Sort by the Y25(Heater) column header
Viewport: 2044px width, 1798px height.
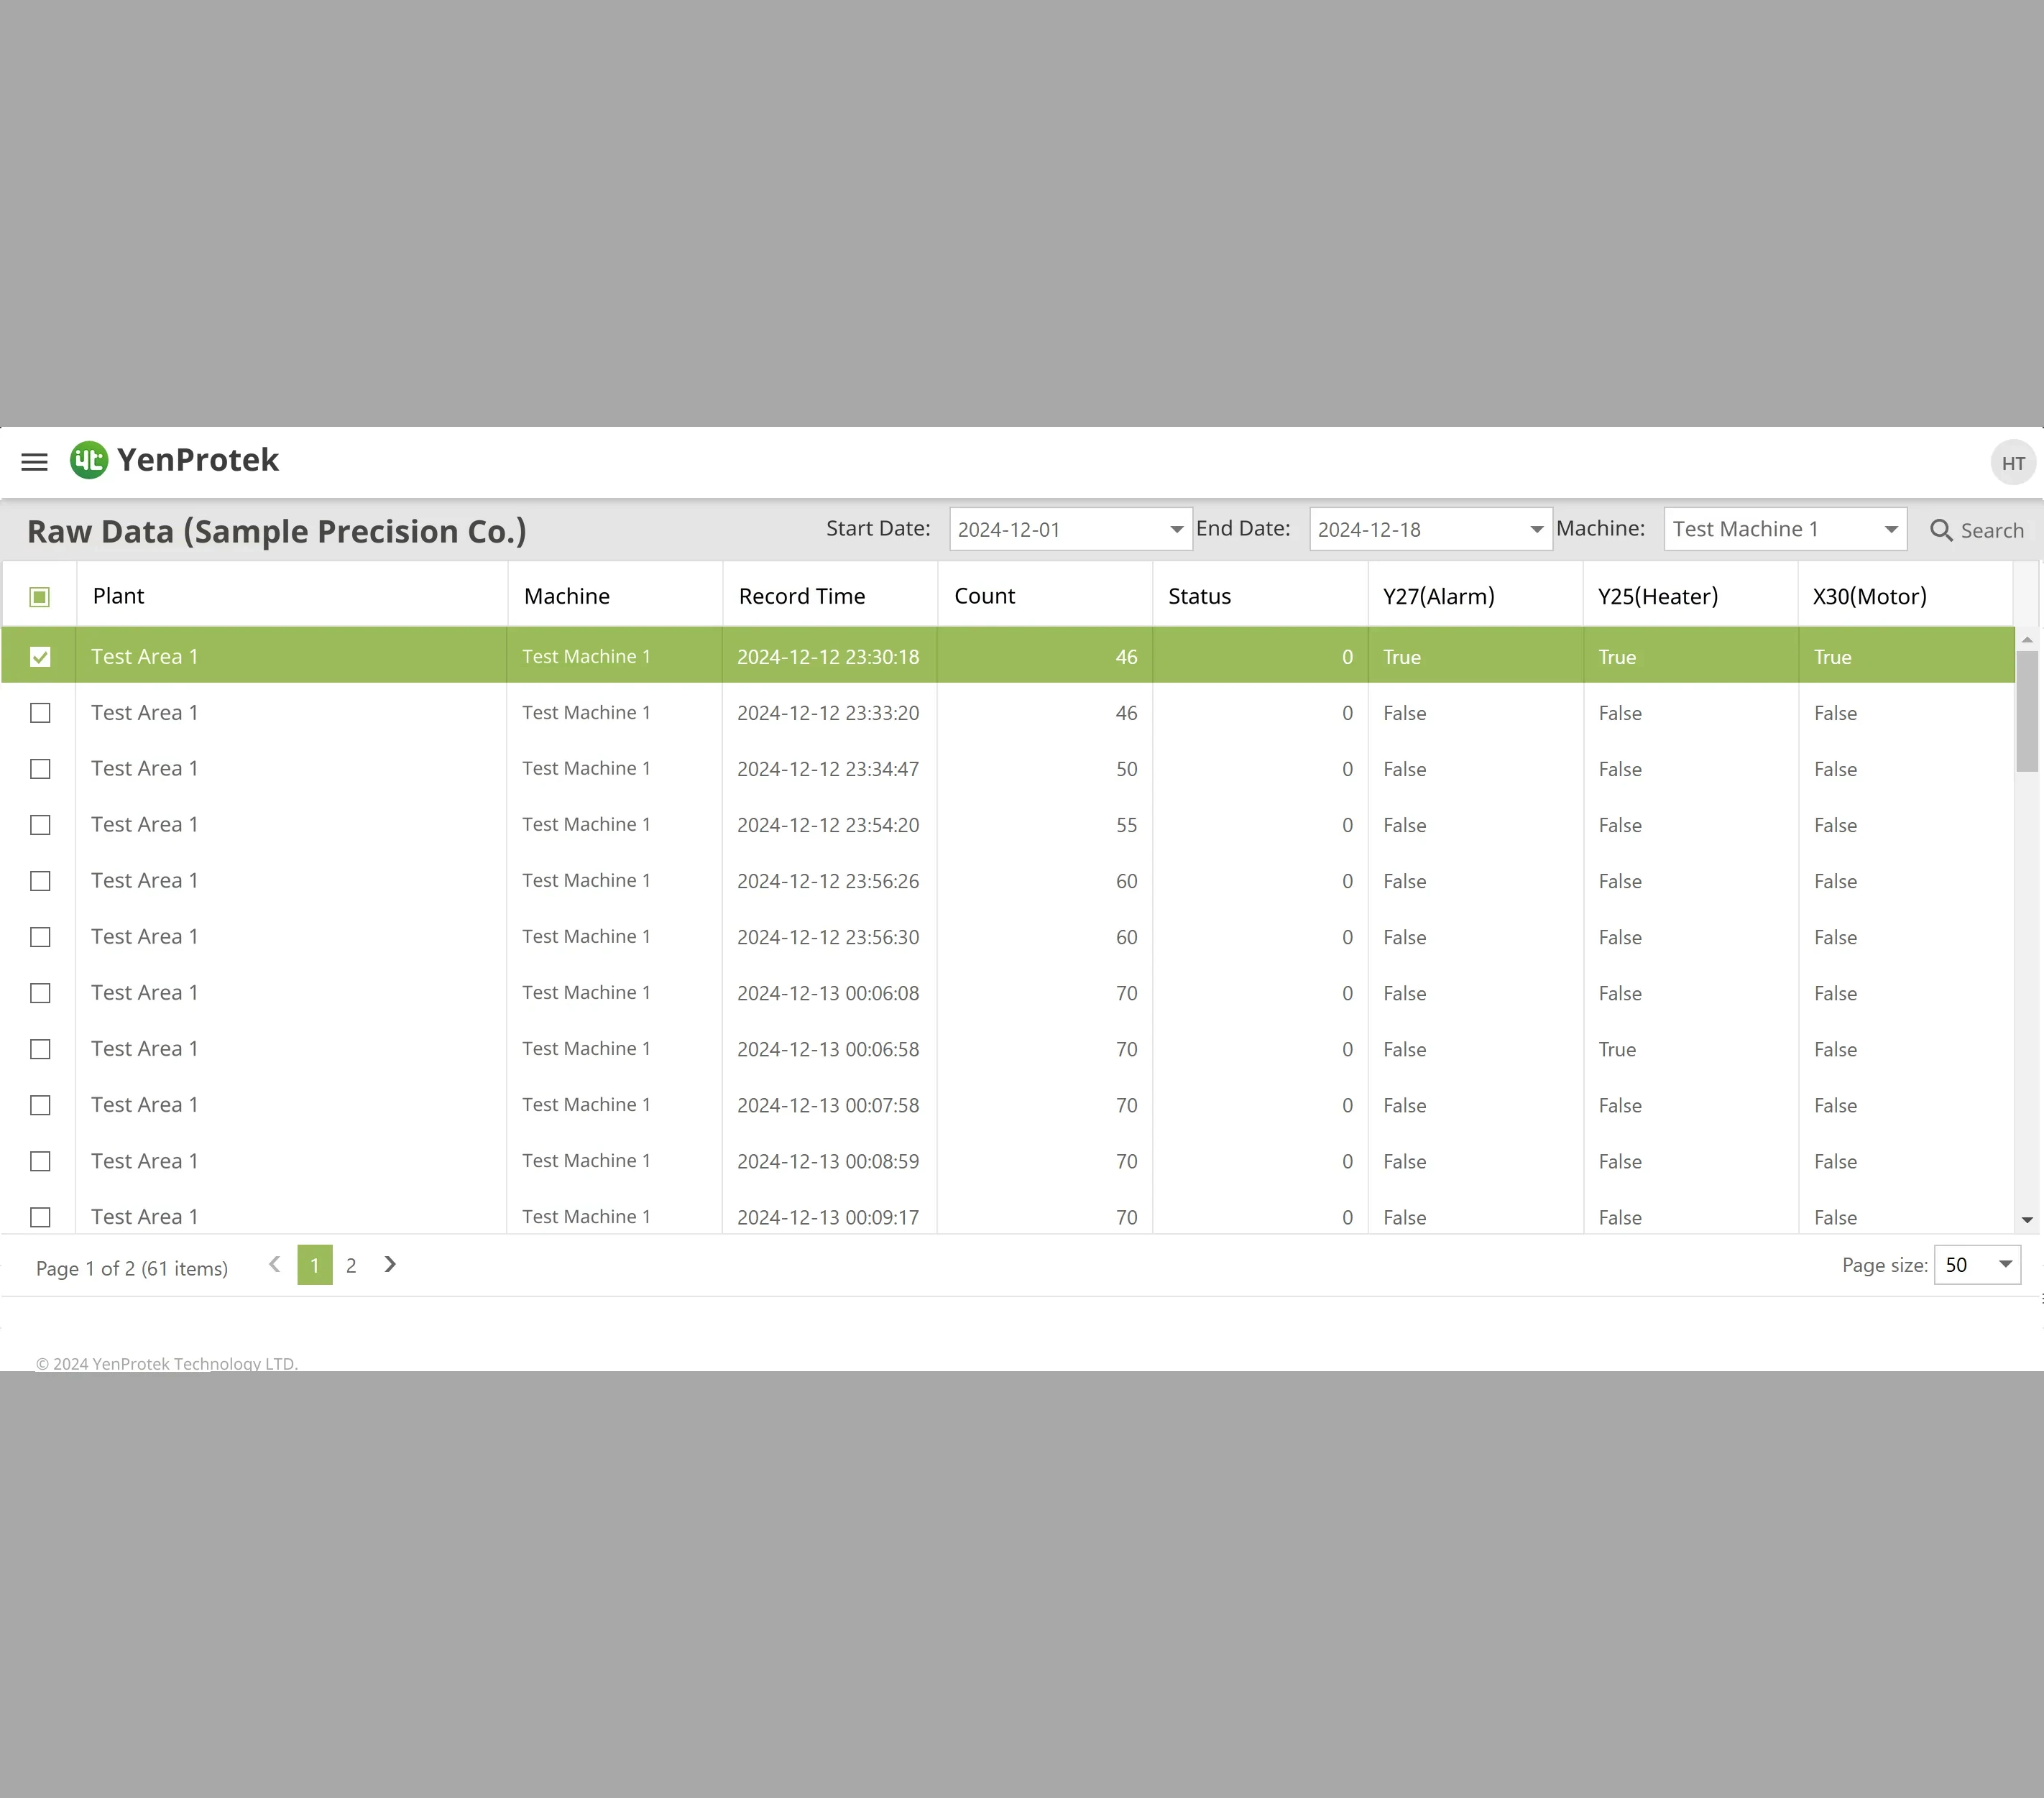point(1690,596)
